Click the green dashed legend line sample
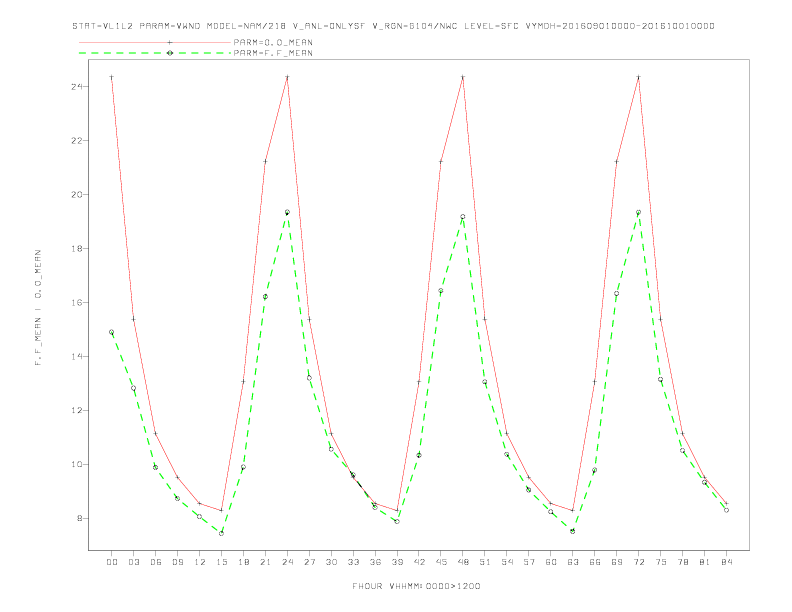792x612 pixels. (155, 53)
